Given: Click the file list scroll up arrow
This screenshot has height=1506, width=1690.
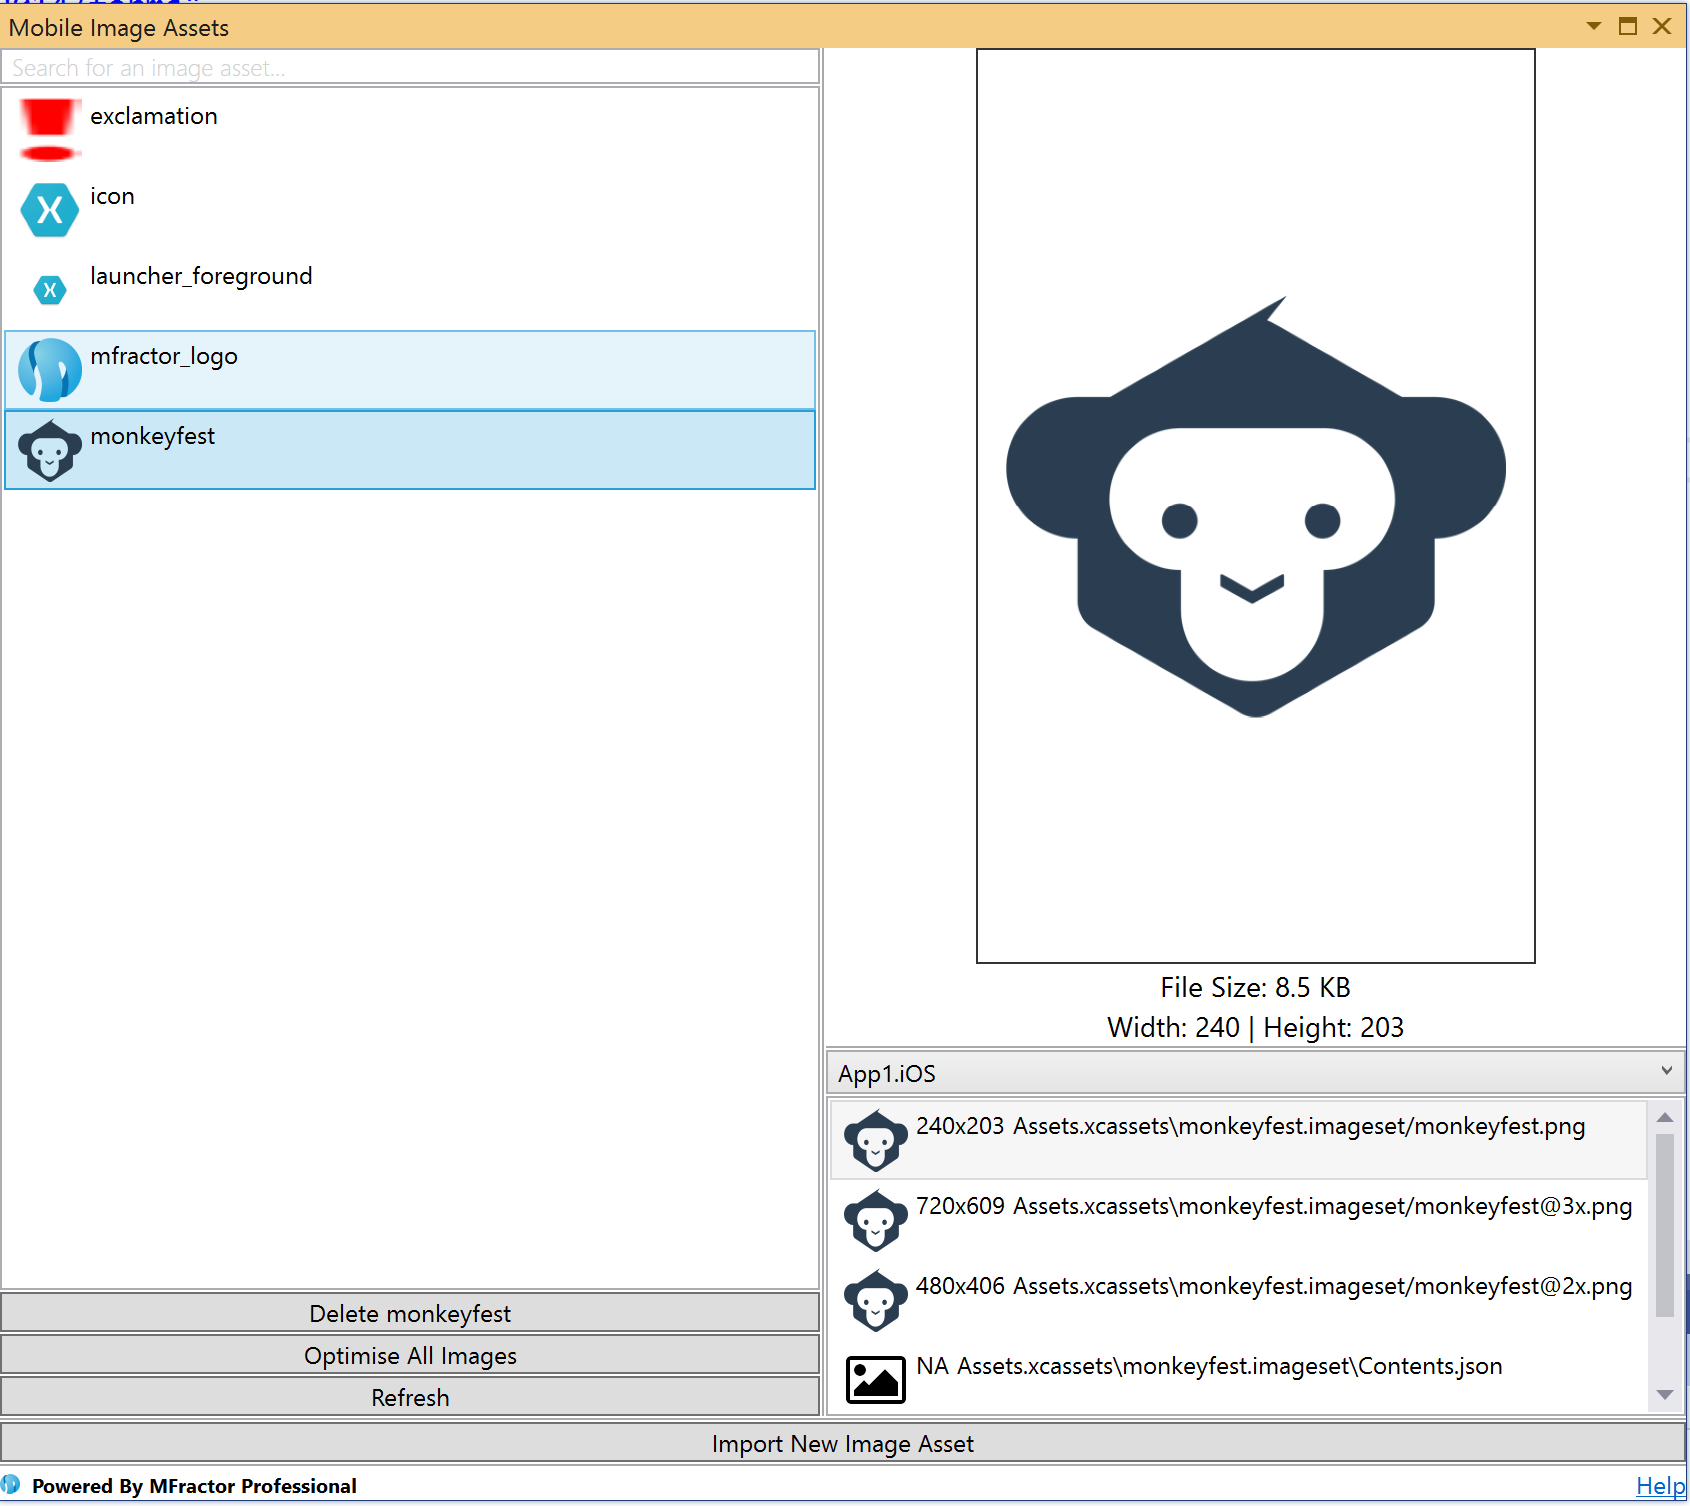Looking at the screenshot, I should point(1665,1117).
